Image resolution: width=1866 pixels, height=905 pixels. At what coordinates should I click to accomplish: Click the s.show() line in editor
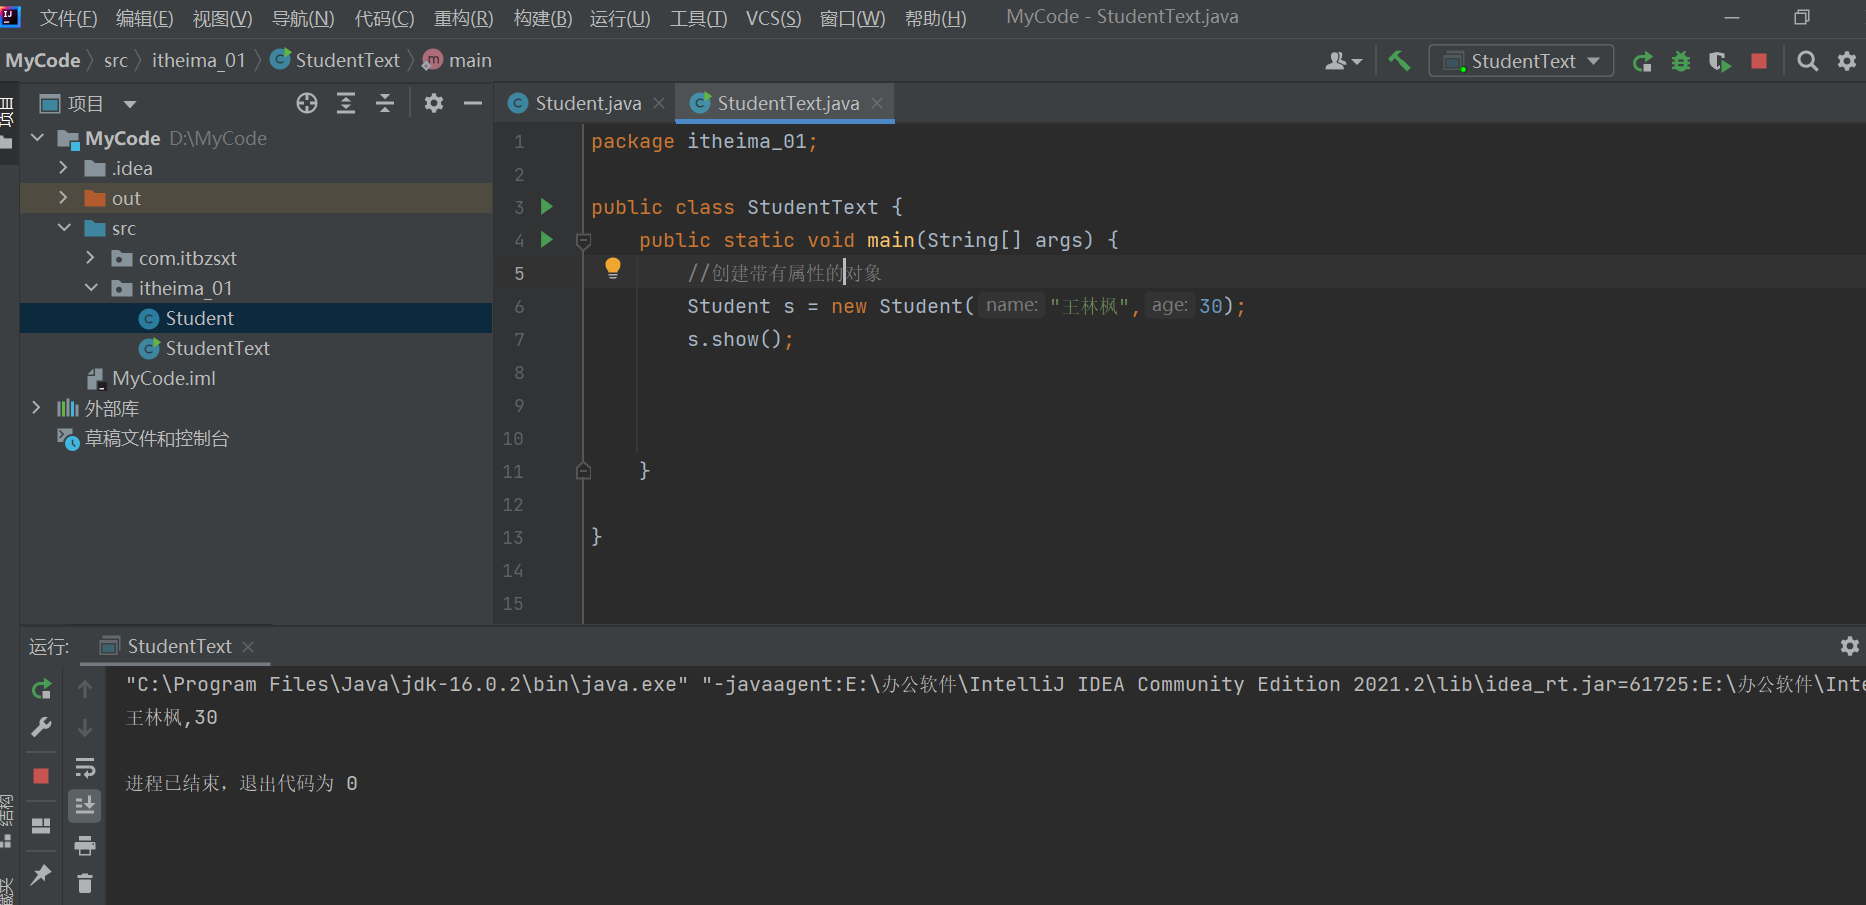pyautogui.click(x=740, y=340)
